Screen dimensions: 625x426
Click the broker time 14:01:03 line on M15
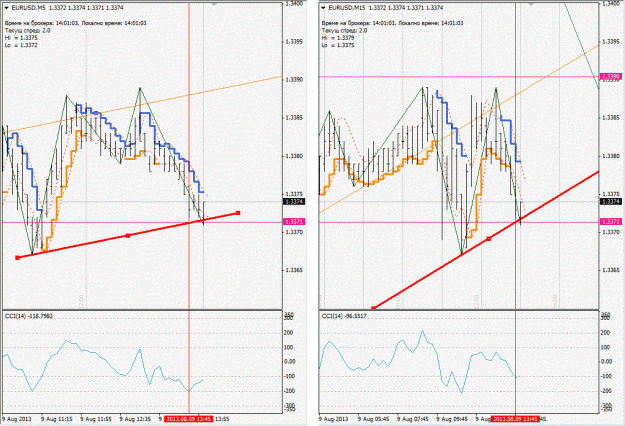(393, 23)
